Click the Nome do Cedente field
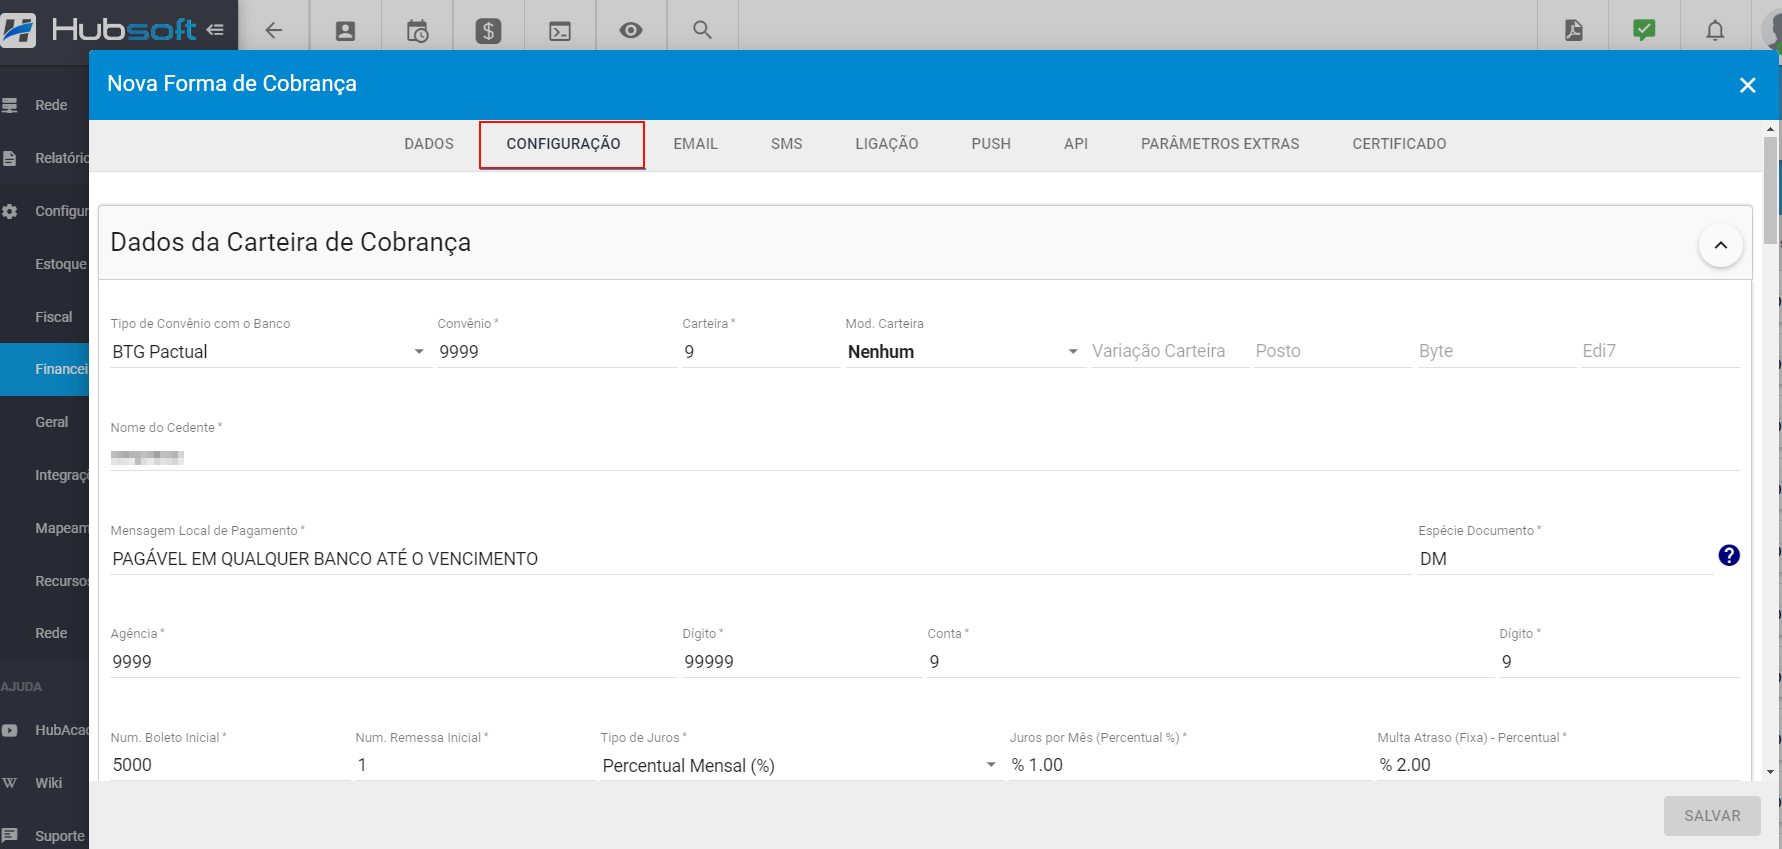The image size is (1782, 849). click(x=924, y=457)
